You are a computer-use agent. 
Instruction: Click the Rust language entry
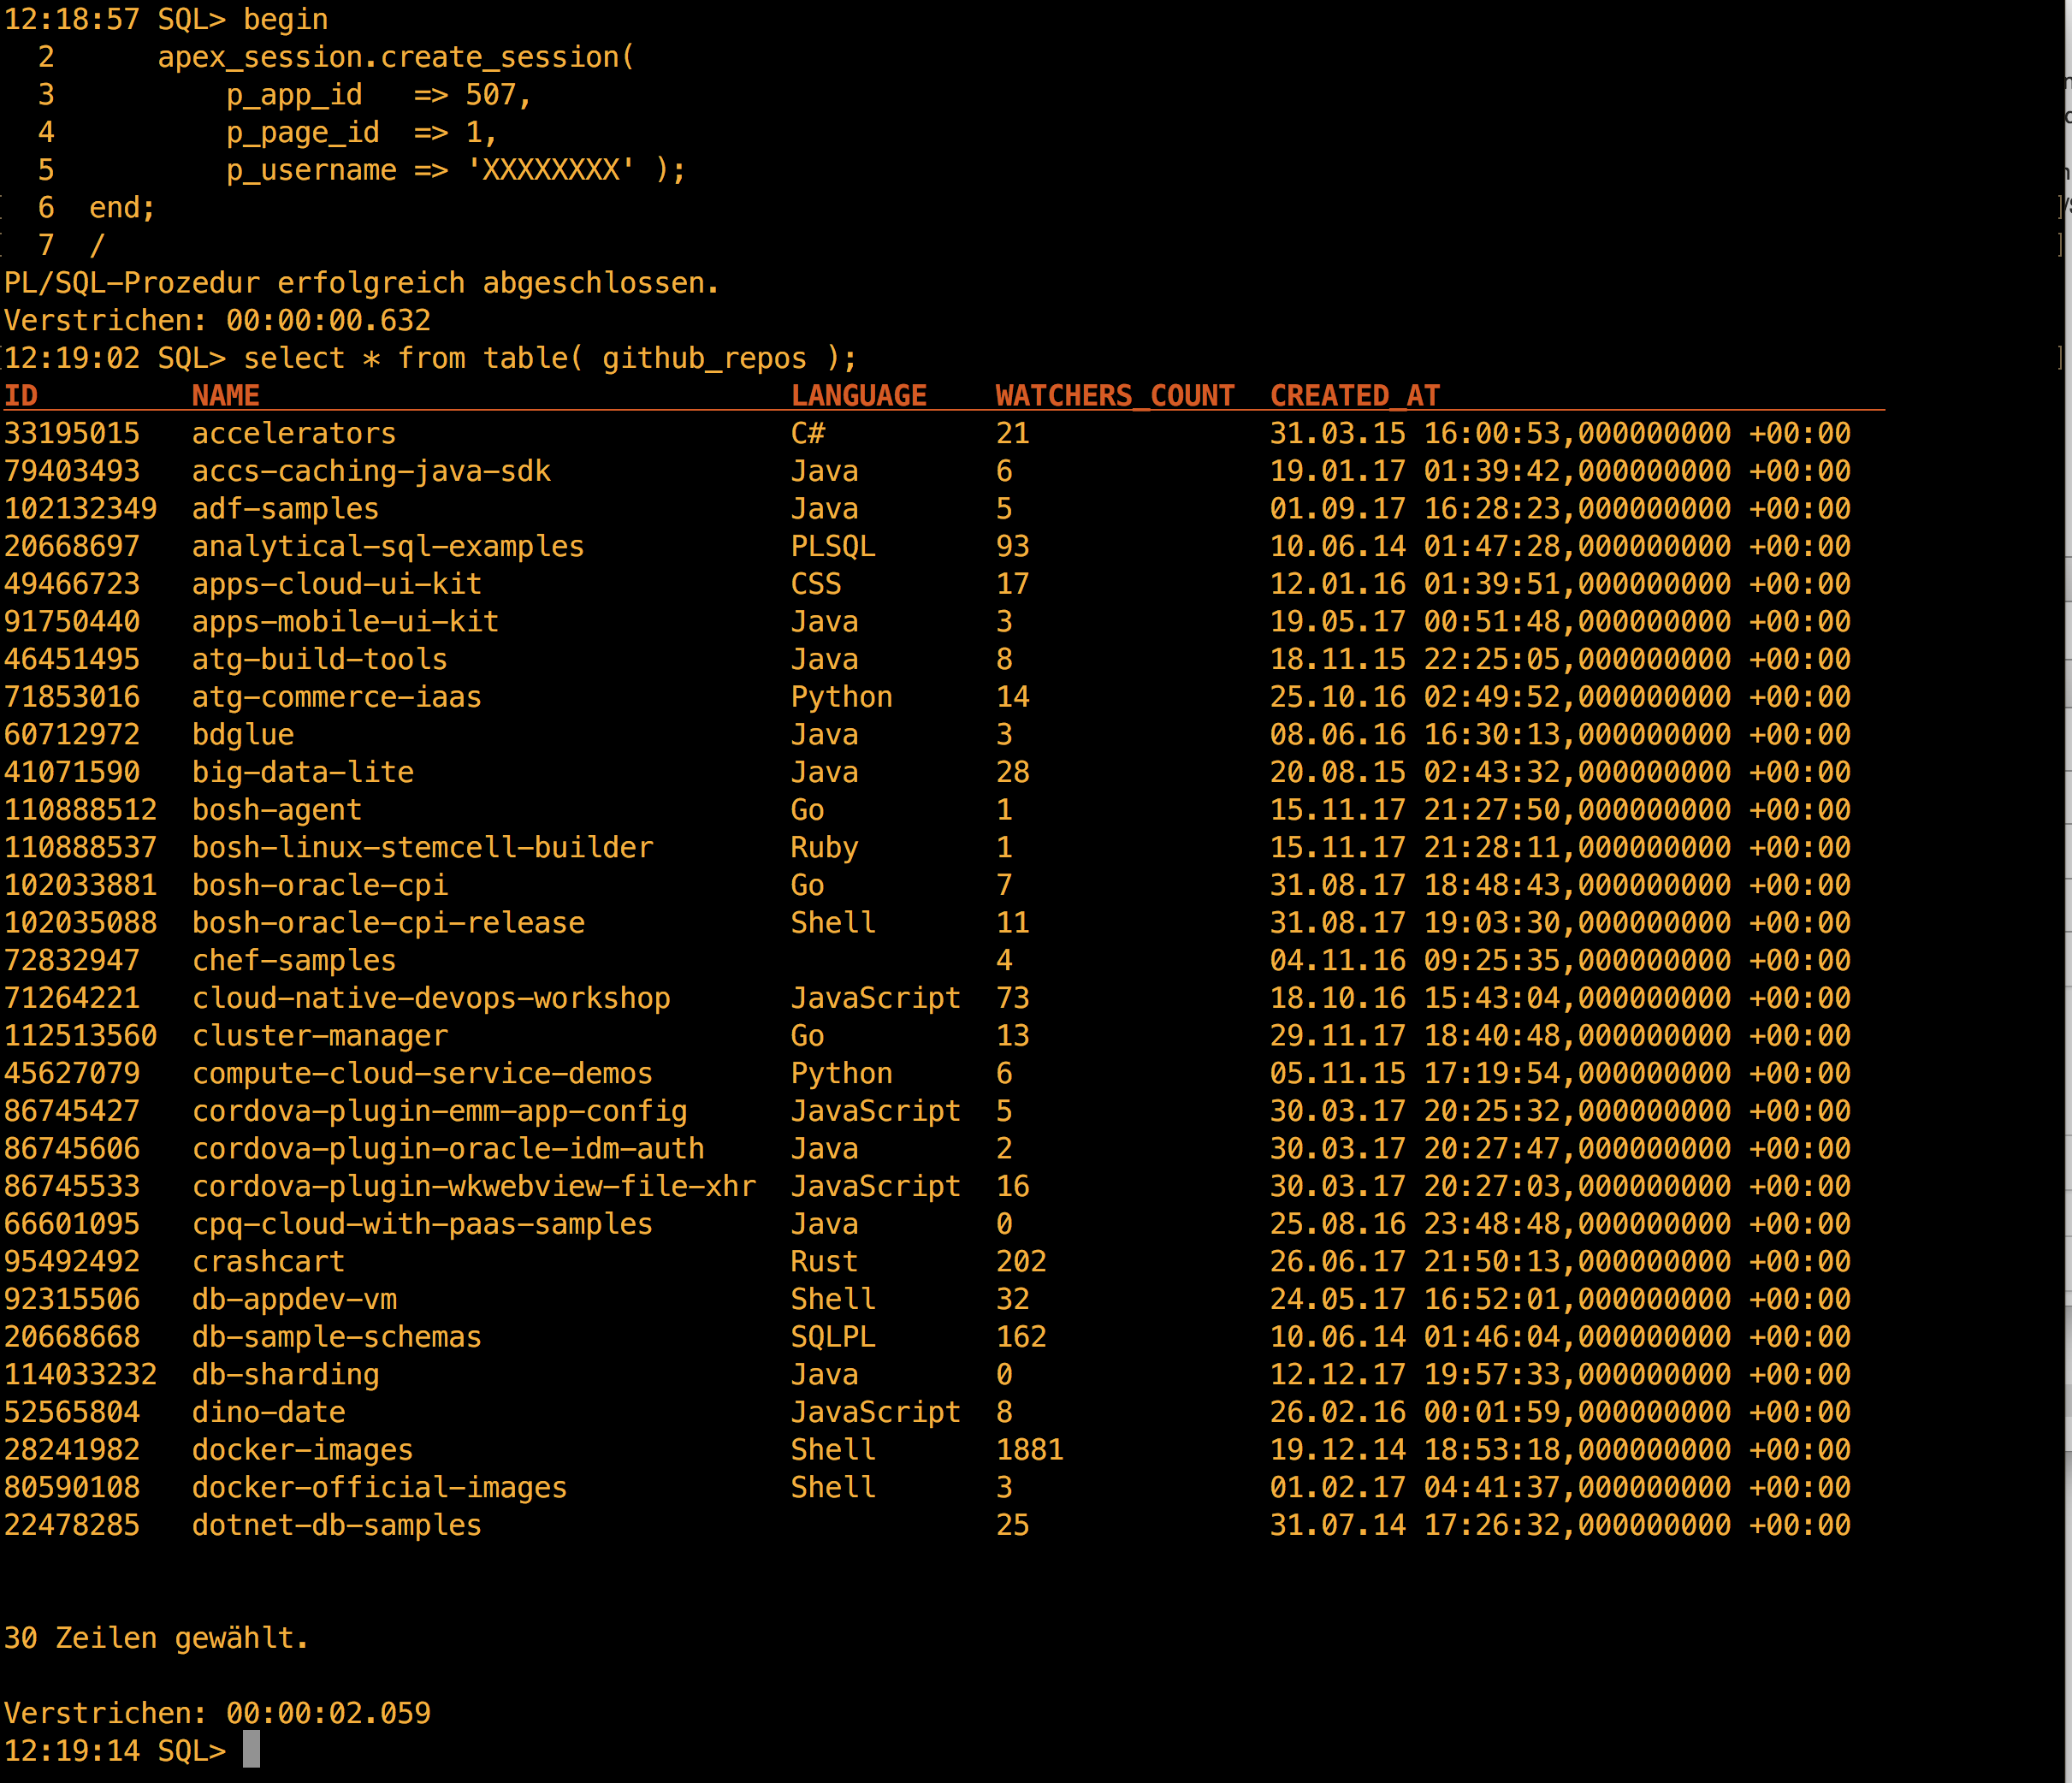pyautogui.click(x=824, y=1261)
